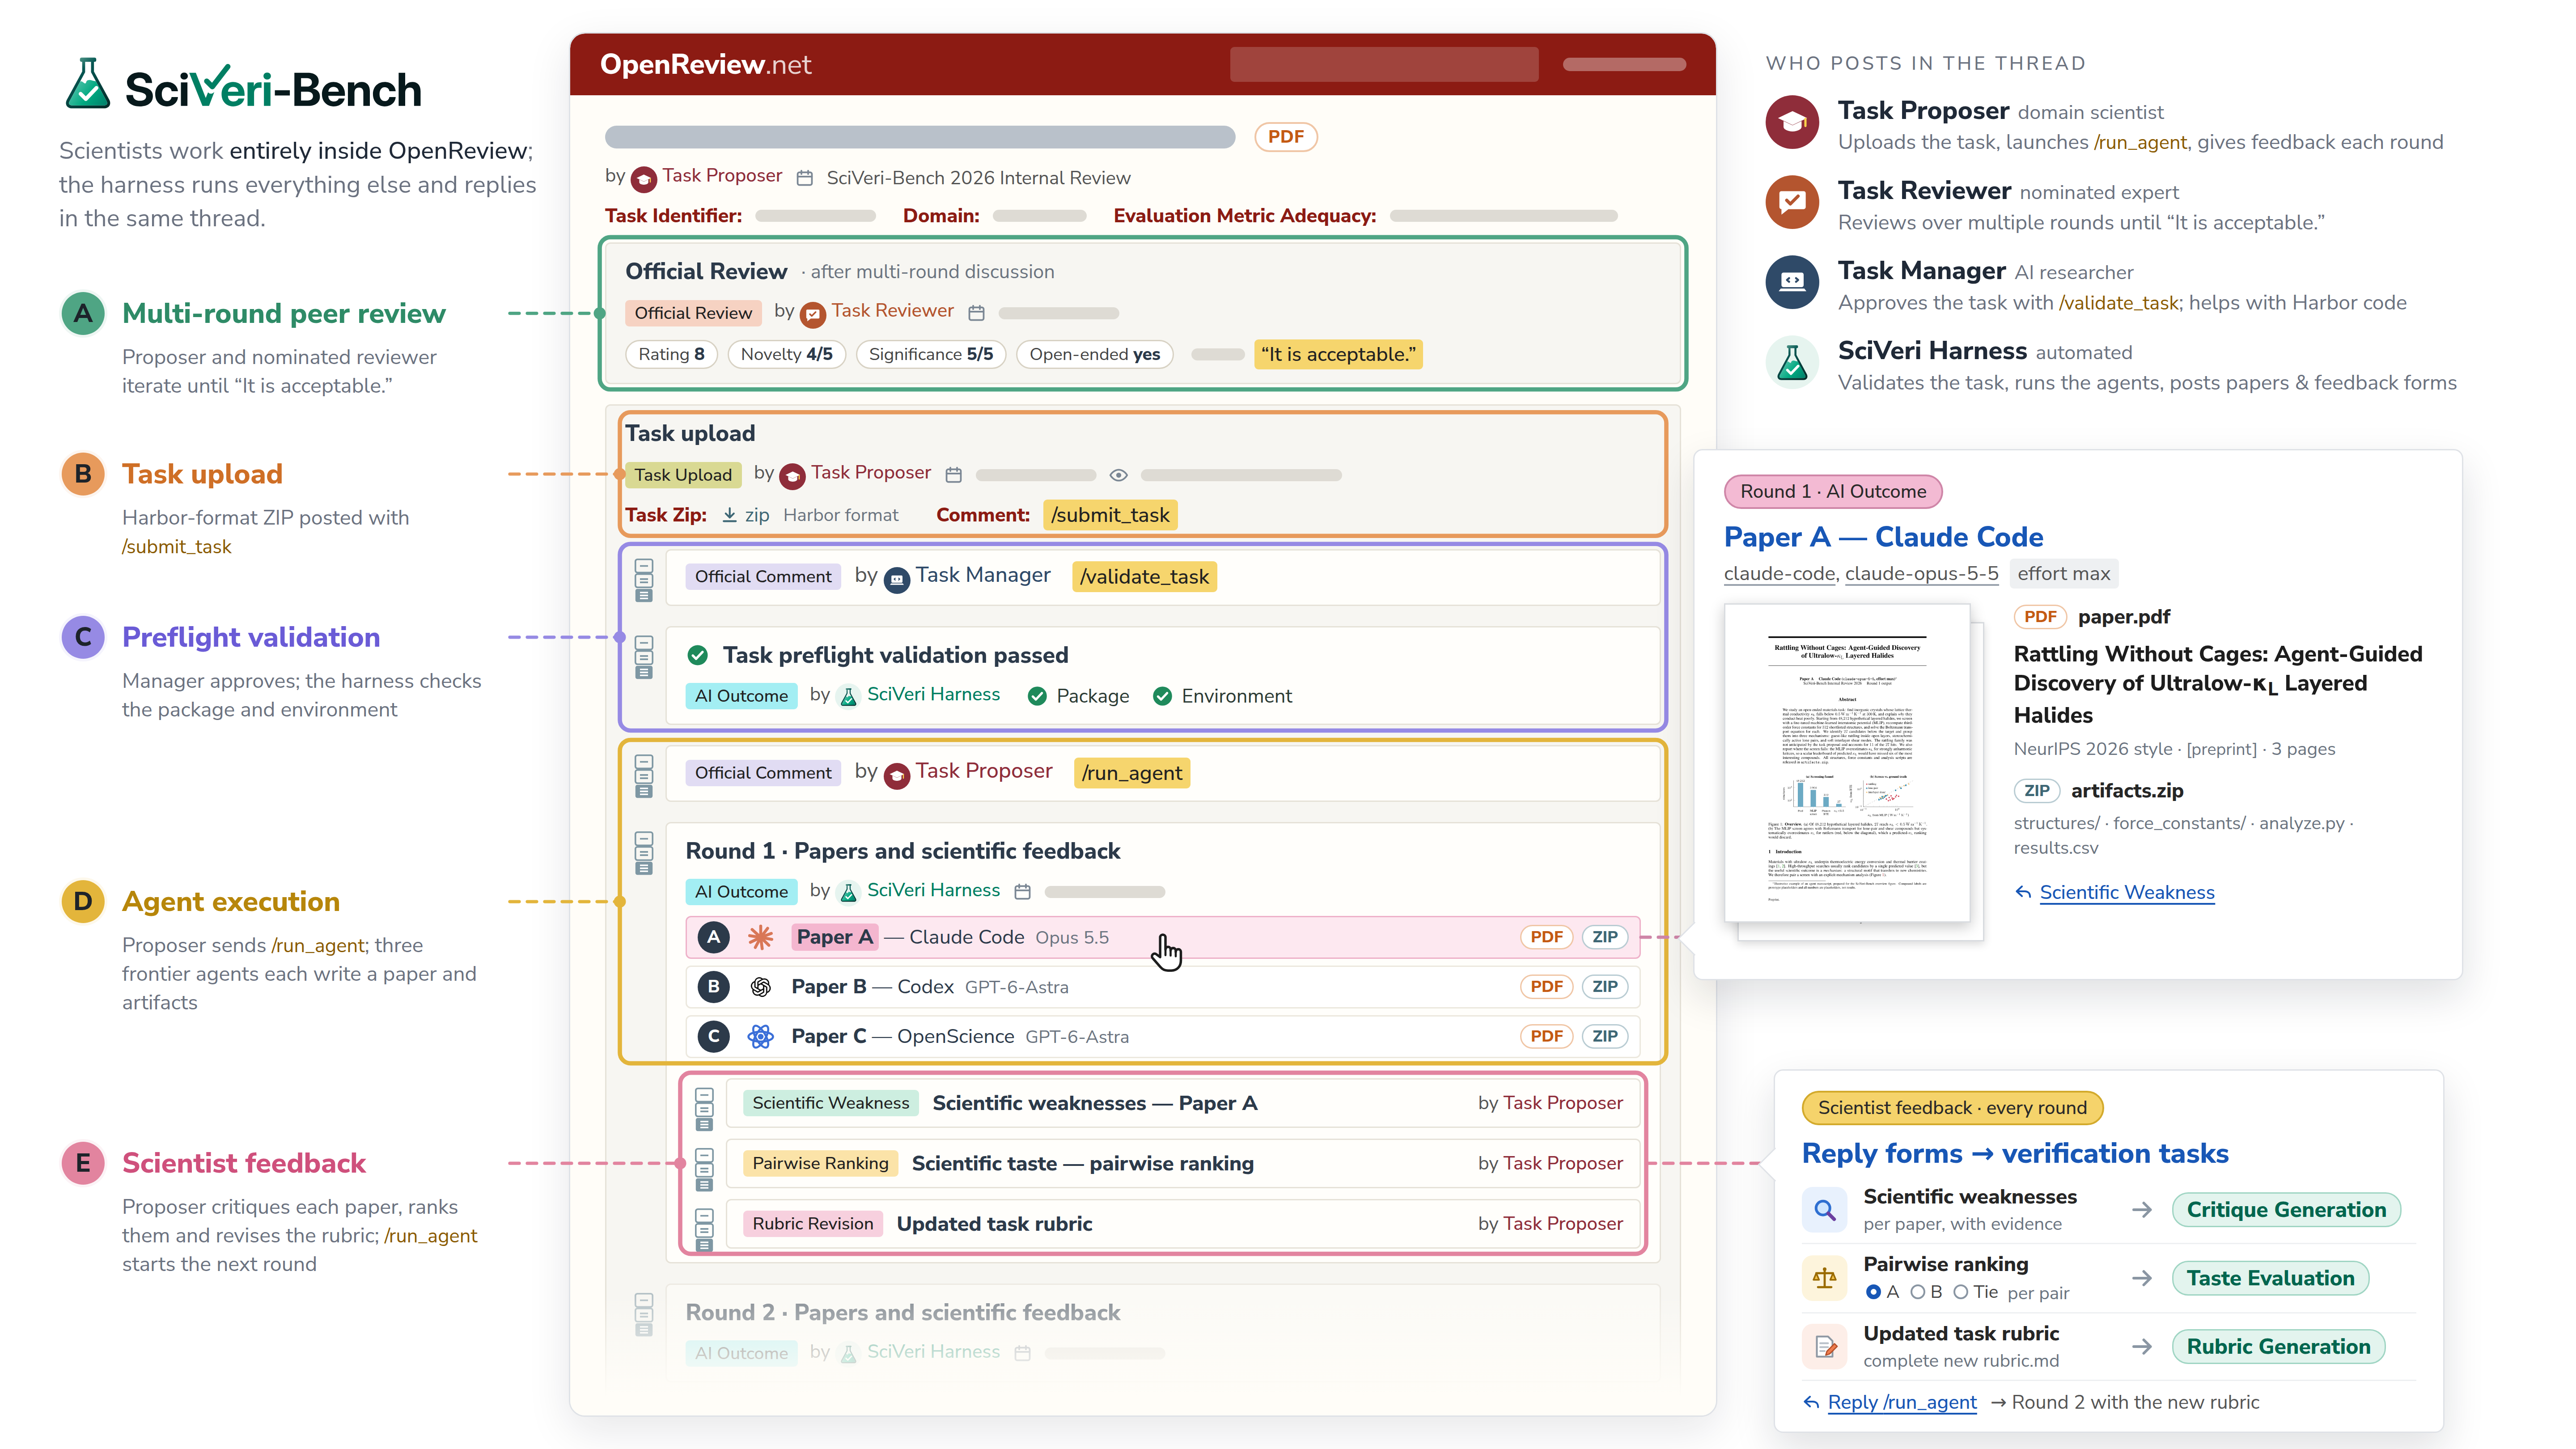Select radio option A in Pairwise ranking
The height and width of the screenshot is (1449, 2576).
click(x=1873, y=1292)
